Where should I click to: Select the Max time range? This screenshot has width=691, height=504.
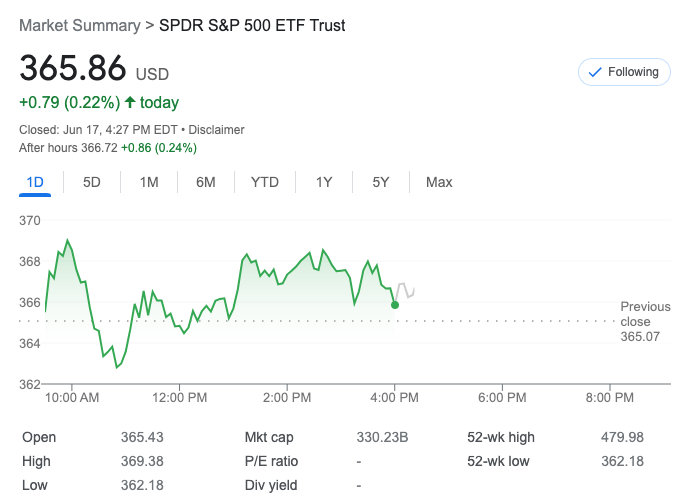click(x=439, y=182)
